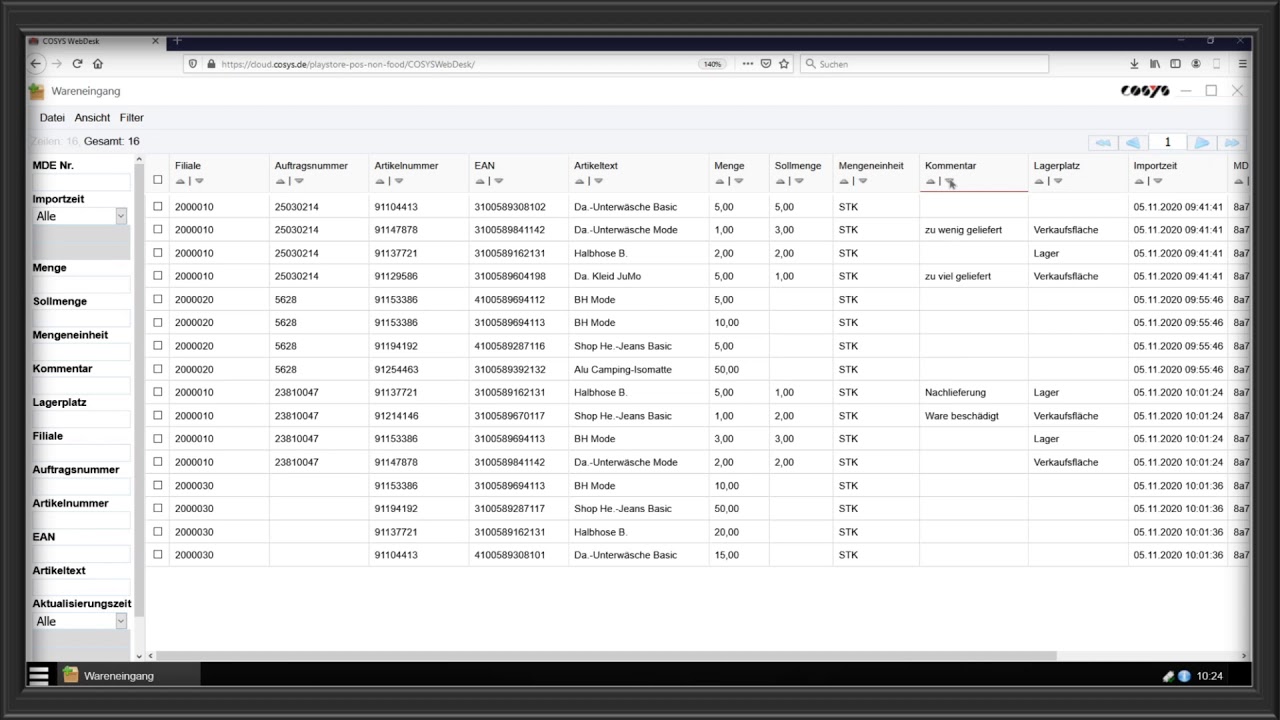Sort Filiale column ascending
The image size is (1280, 720).
pos(180,181)
